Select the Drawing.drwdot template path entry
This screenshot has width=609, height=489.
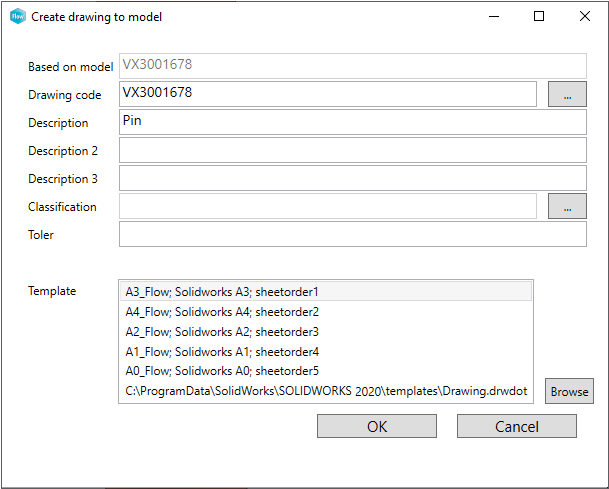[x=325, y=391]
